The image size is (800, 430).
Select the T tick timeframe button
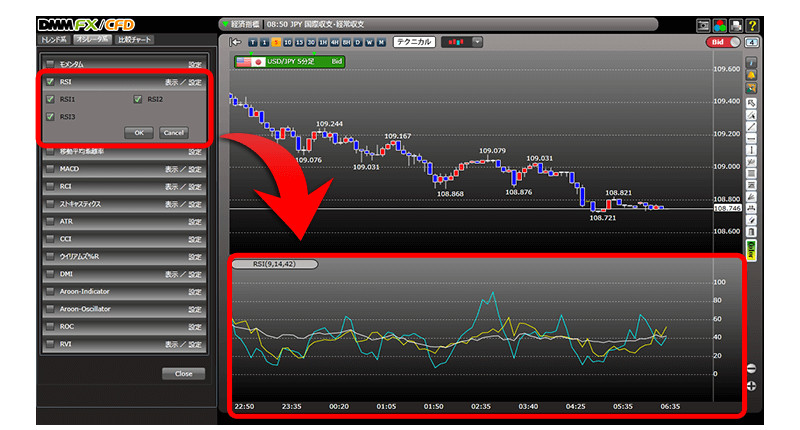pyautogui.click(x=253, y=42)
